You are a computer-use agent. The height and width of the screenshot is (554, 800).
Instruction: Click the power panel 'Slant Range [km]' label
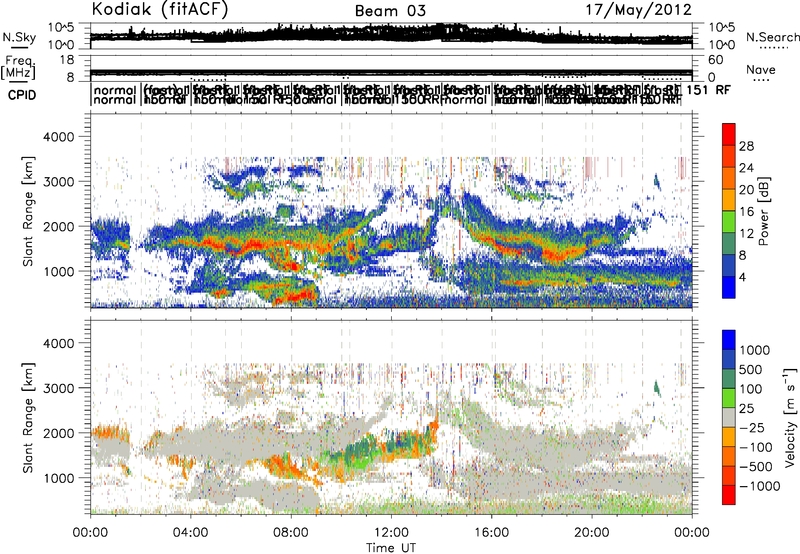[x=28, y=211]
